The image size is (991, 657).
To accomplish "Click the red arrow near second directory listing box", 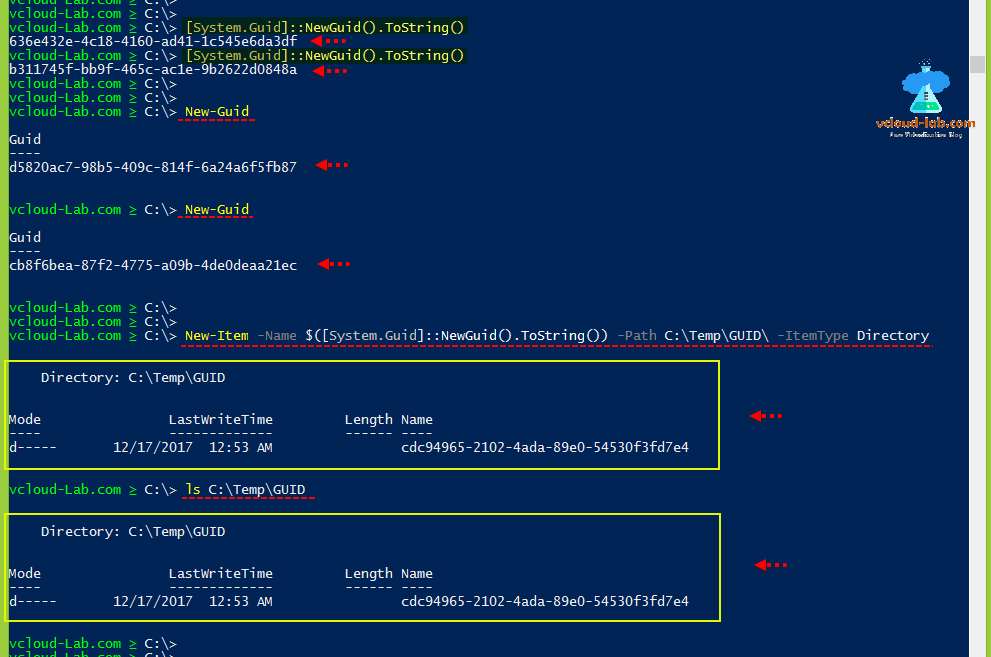I will (x=770, y=564).
